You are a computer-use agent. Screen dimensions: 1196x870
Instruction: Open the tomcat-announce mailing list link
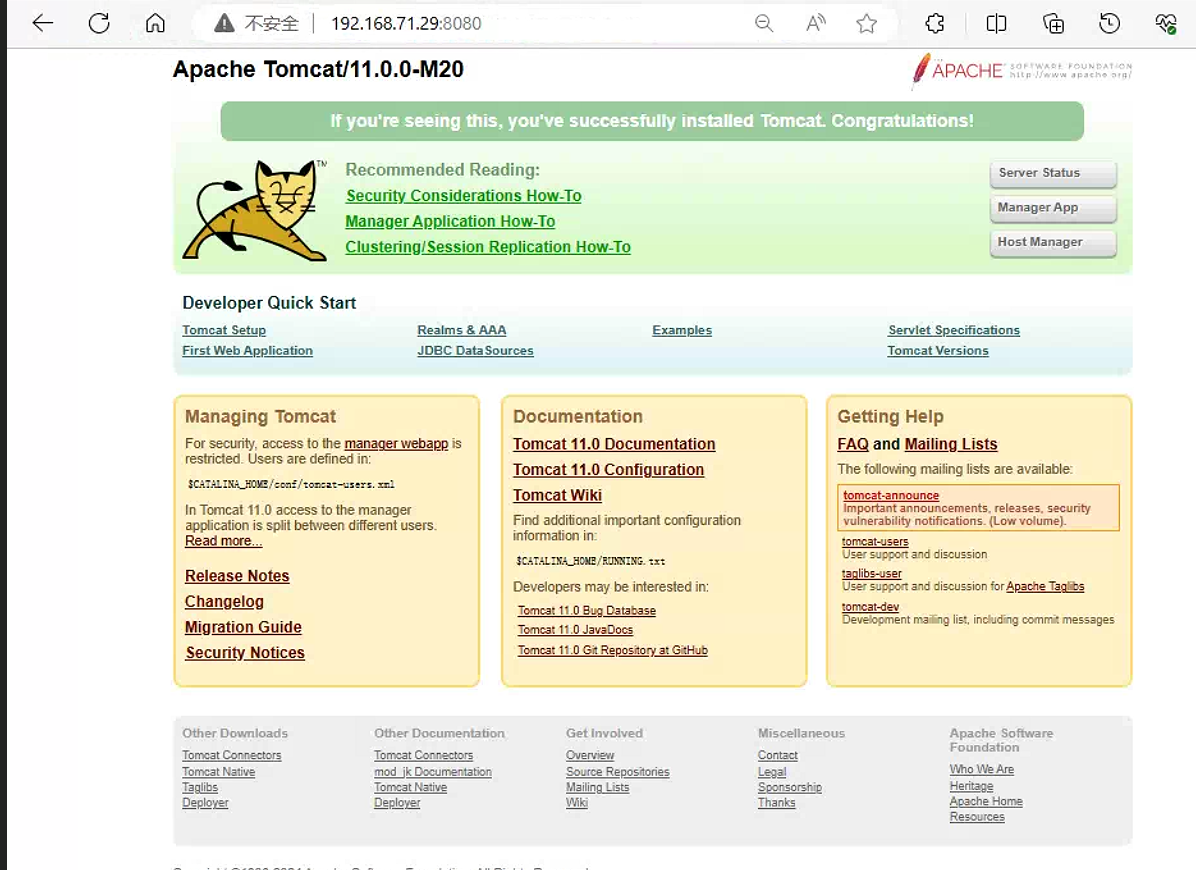click(x=891, y=496)
